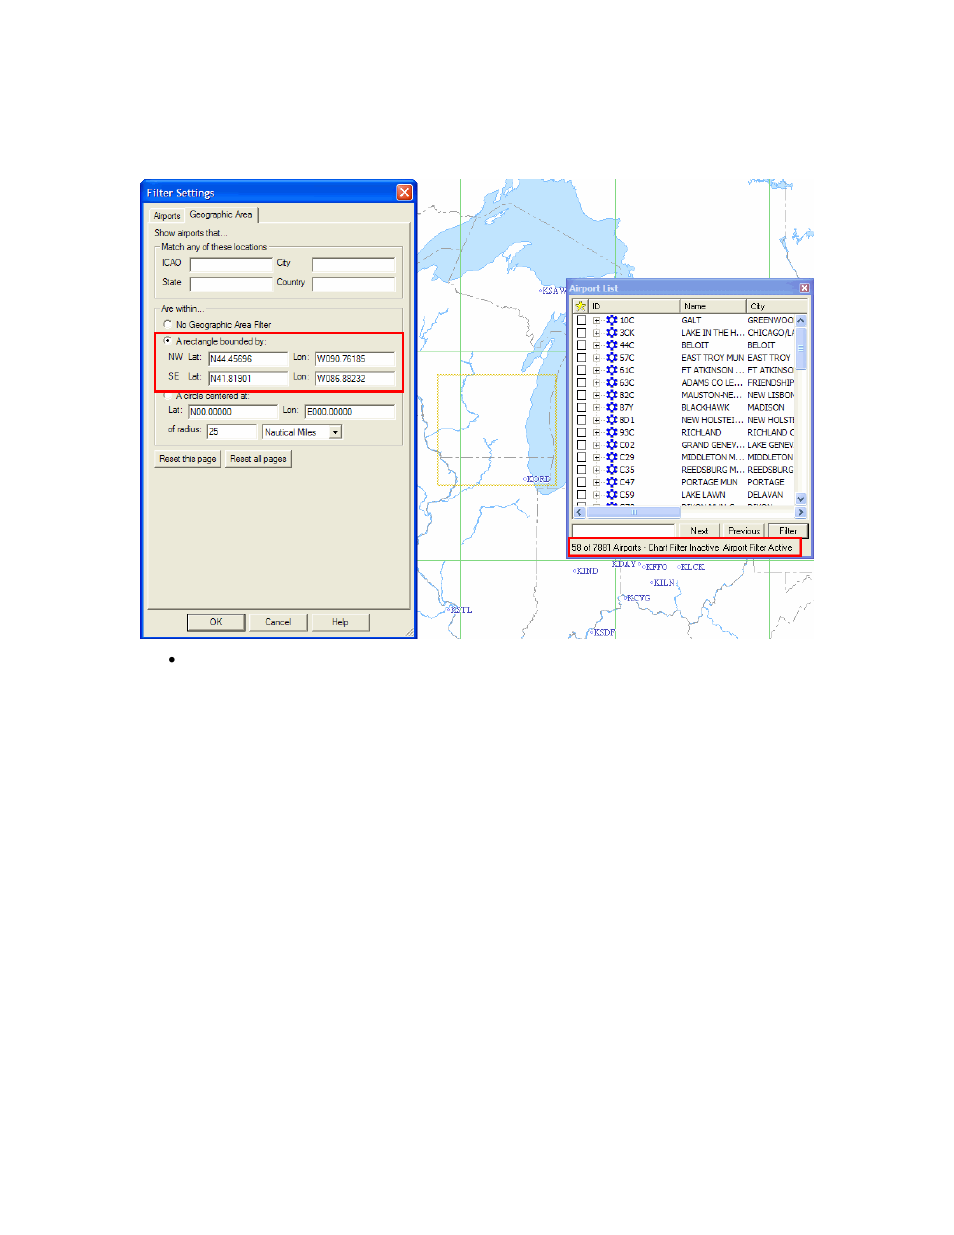Click the SE longitude field W086.88232

tap(355, 378)
